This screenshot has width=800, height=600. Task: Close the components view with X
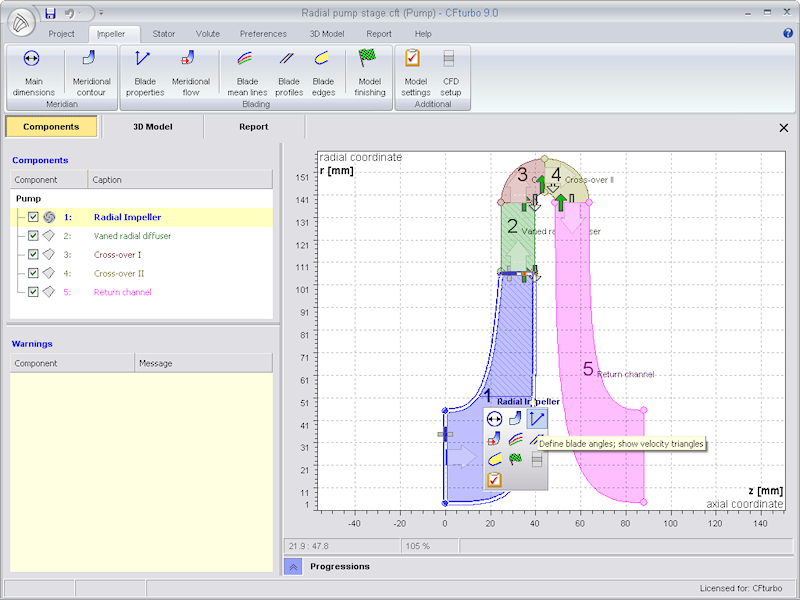(784, 128)
